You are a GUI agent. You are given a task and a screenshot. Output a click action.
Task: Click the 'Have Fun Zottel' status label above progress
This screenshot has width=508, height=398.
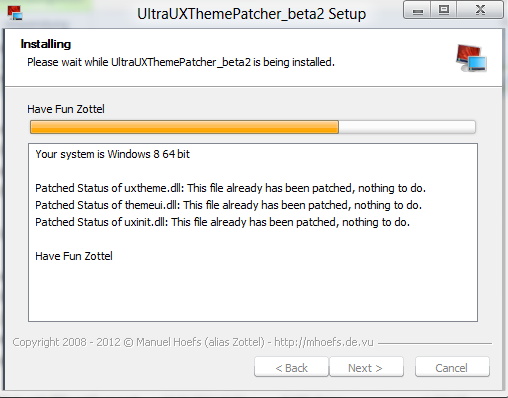tap(66, 109)
